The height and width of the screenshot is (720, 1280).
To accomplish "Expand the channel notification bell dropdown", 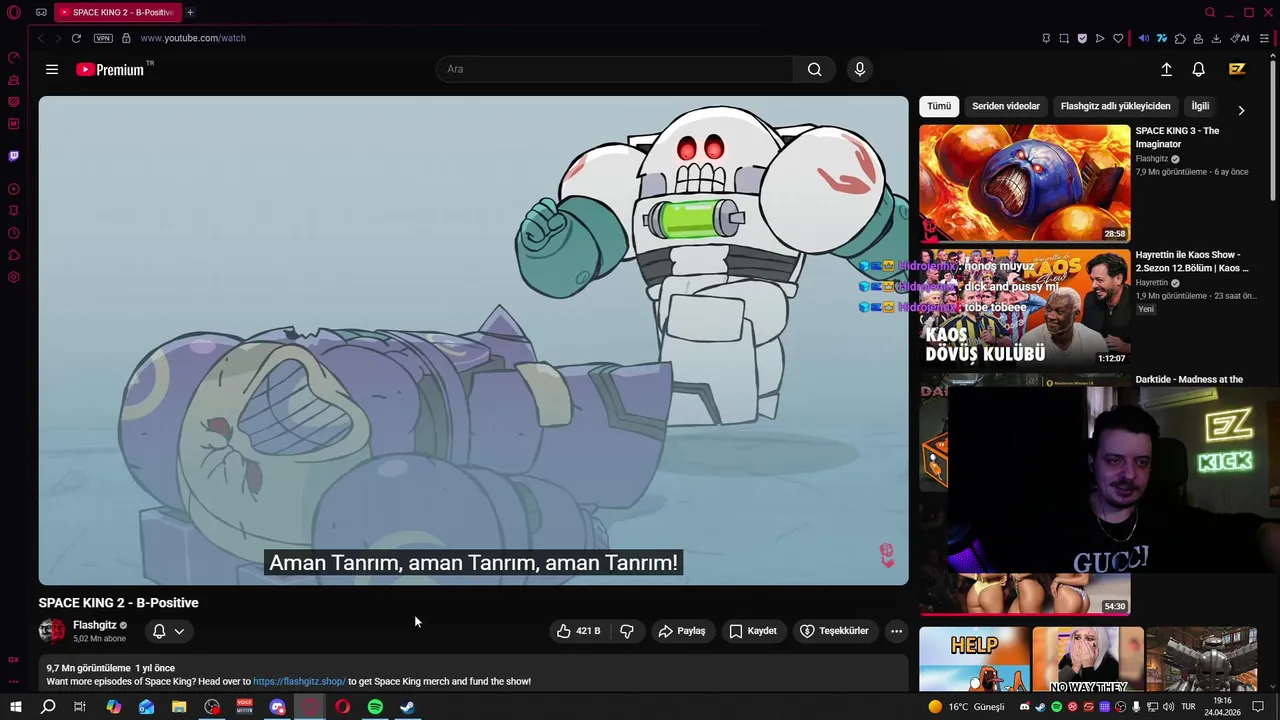I will pyautogui.click(x=168, y=631).
